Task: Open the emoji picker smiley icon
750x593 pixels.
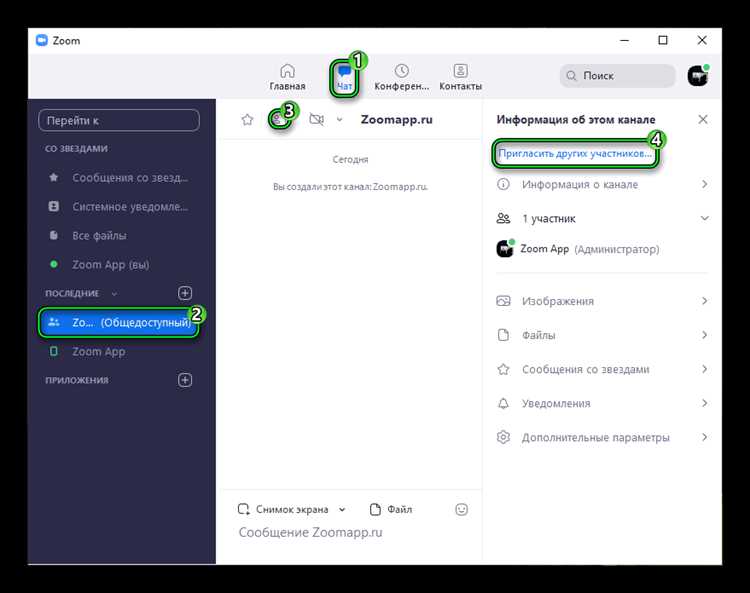Action: click(x=461, y=509)
